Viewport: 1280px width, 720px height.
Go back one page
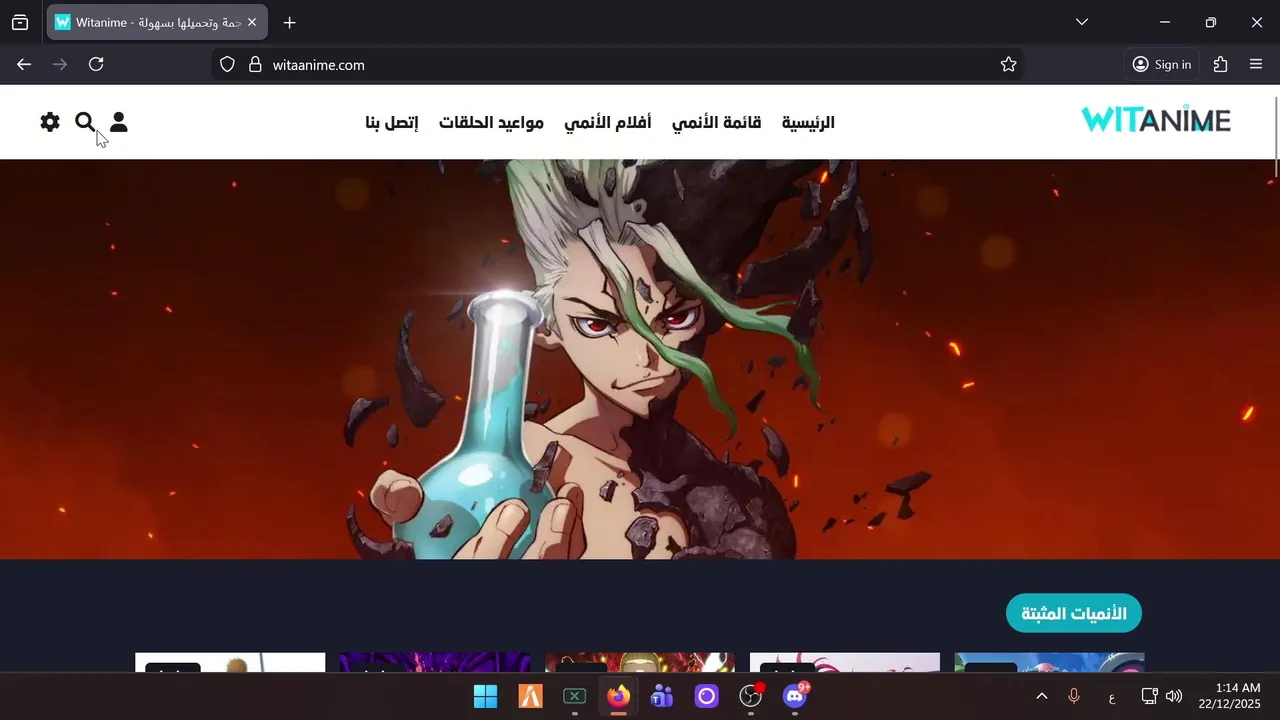tap(24, 64)
